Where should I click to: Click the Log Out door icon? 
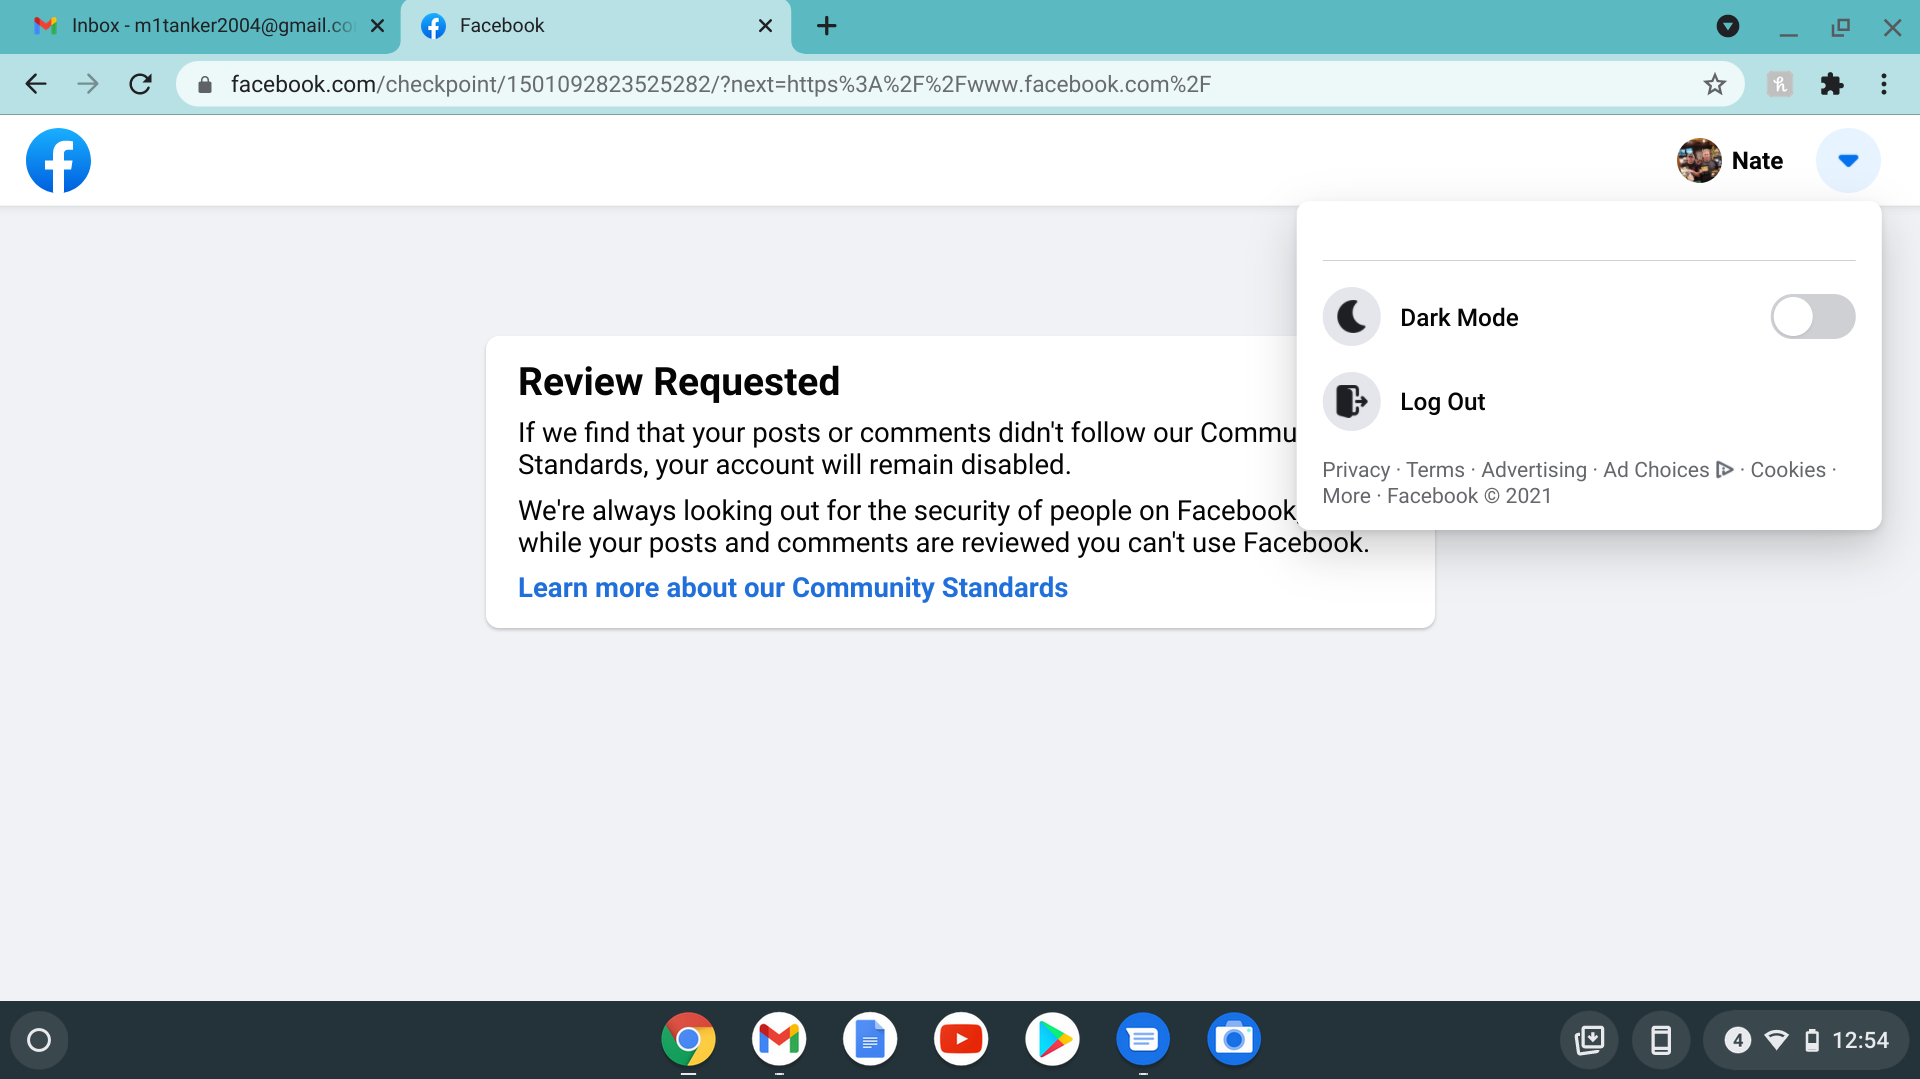[1351, 402]
